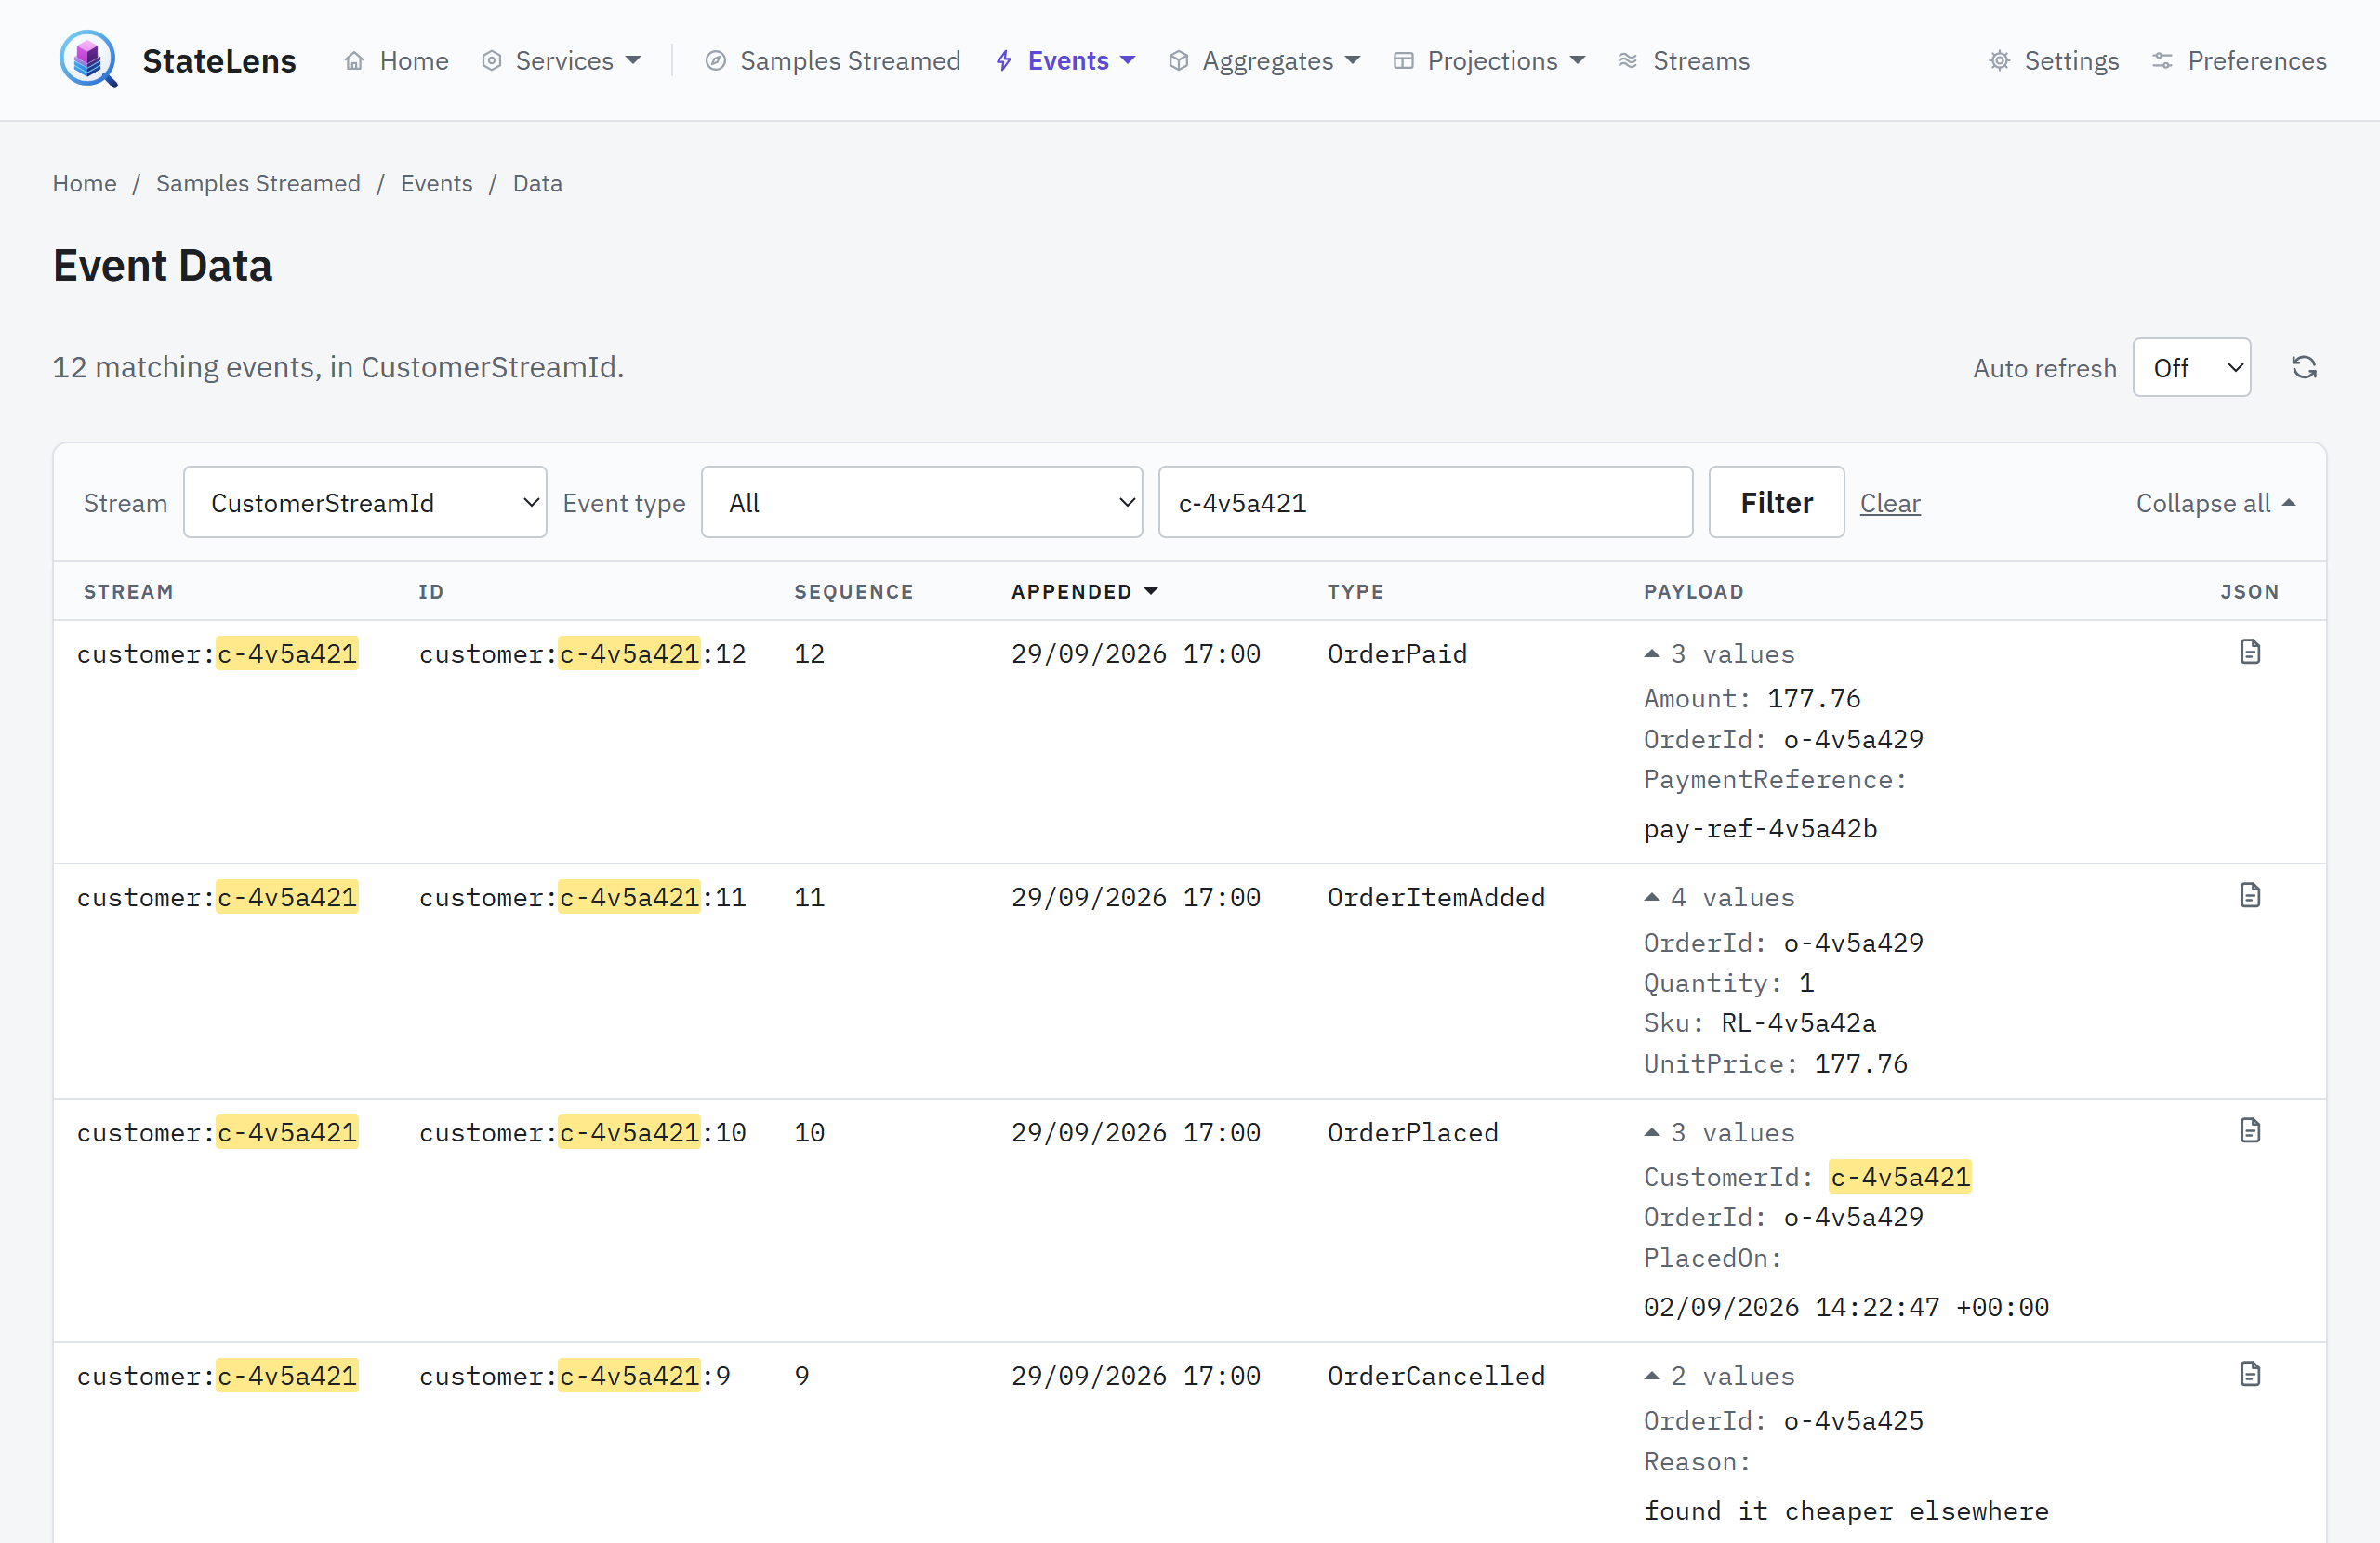Collapse the OrderCancelled payload of 2 values
The height and width of the screenshot is (1543, 2380).
pos(1720,1376)
